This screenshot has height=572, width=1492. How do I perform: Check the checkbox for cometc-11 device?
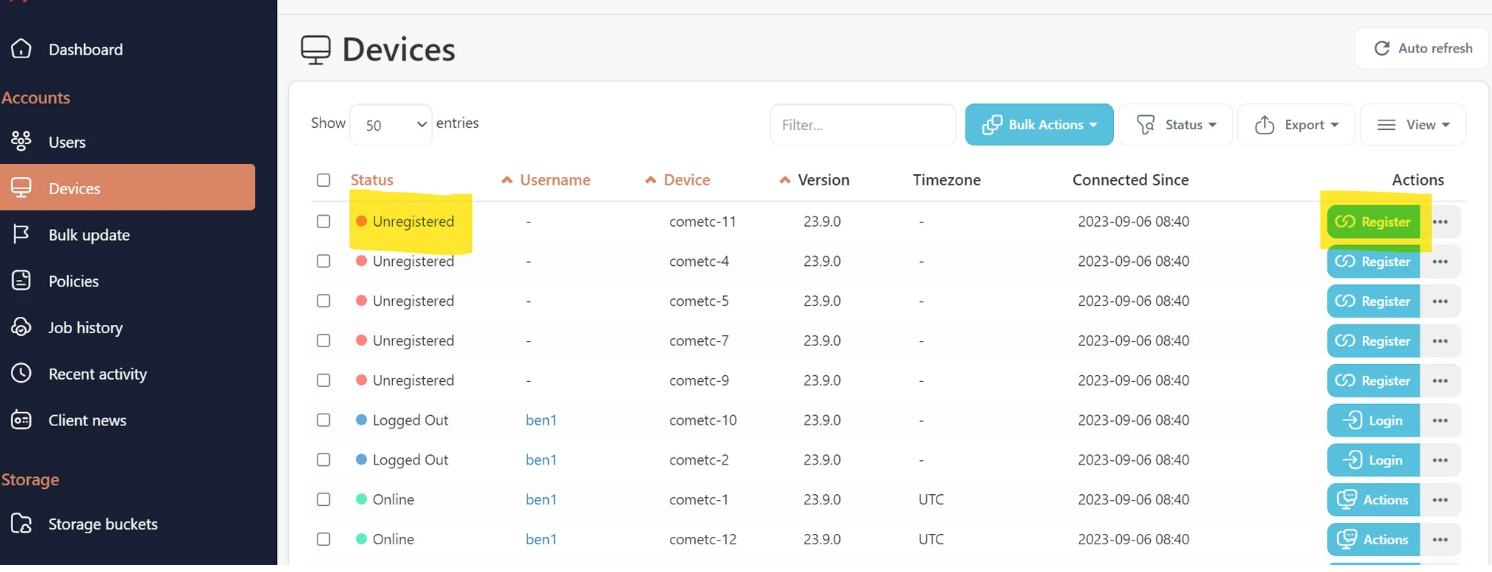[323, 221]
